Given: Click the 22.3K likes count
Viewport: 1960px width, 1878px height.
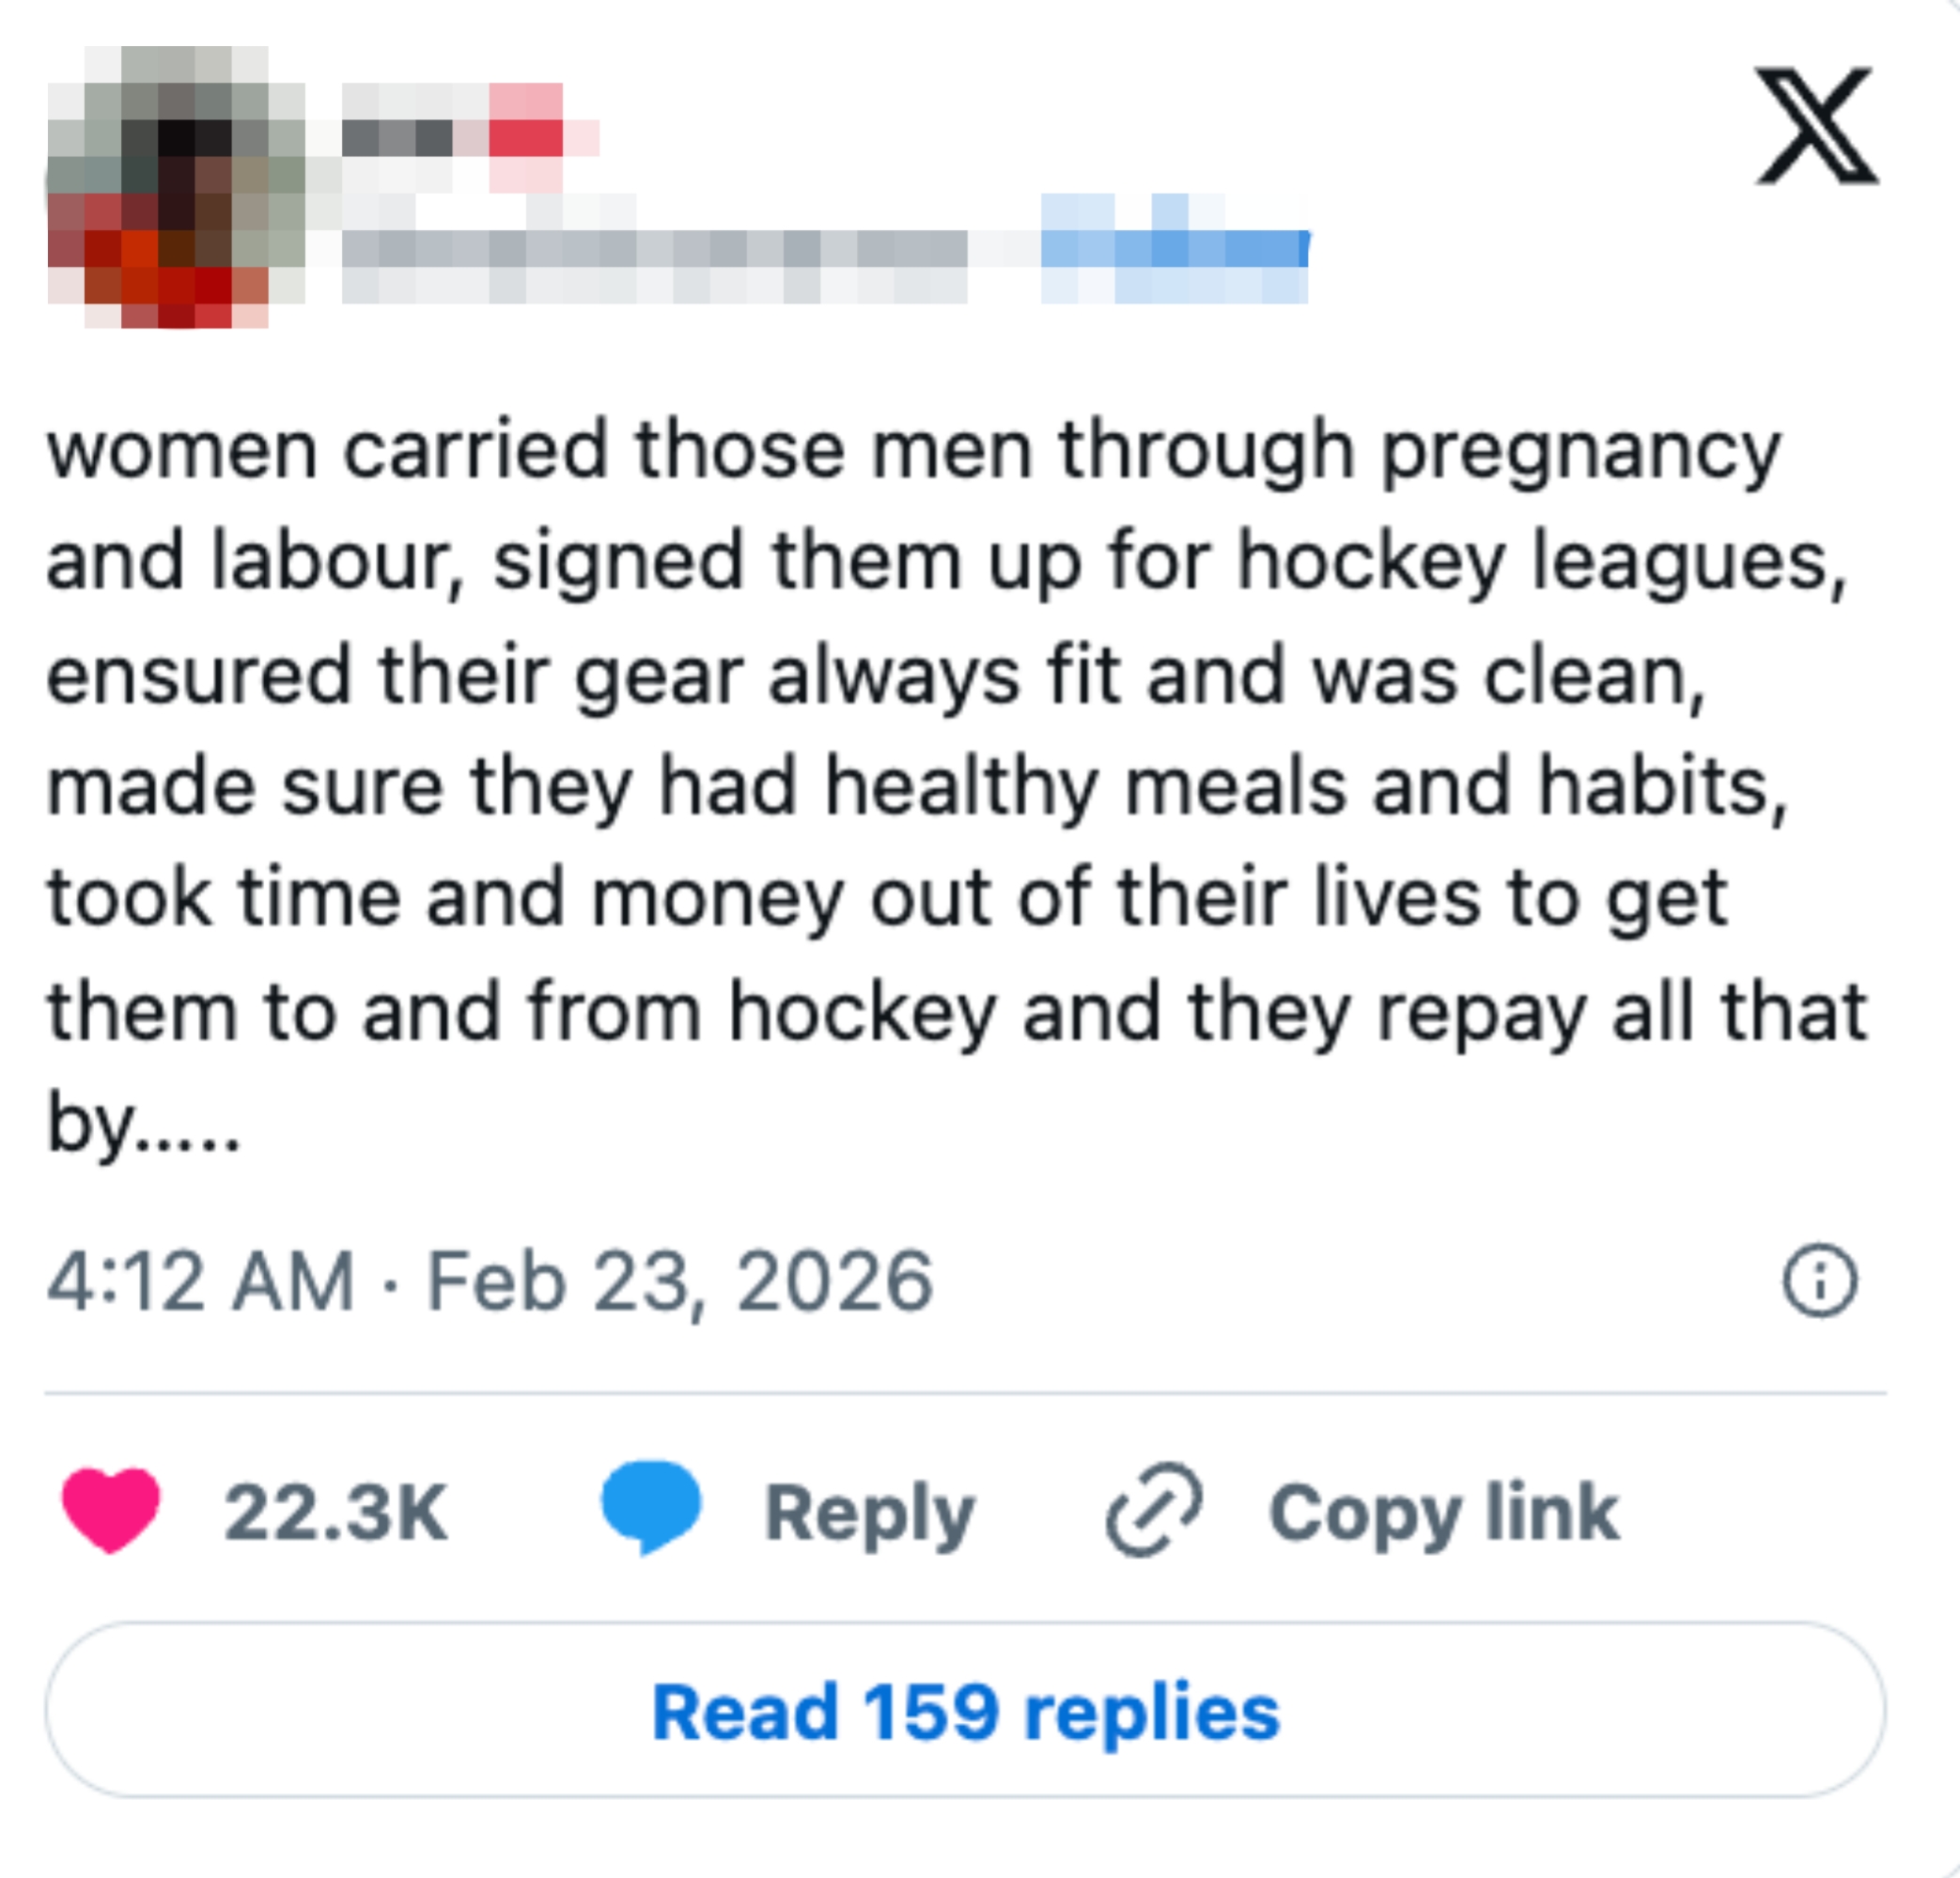Looking at the screenshot, I should coord(336,1512).
